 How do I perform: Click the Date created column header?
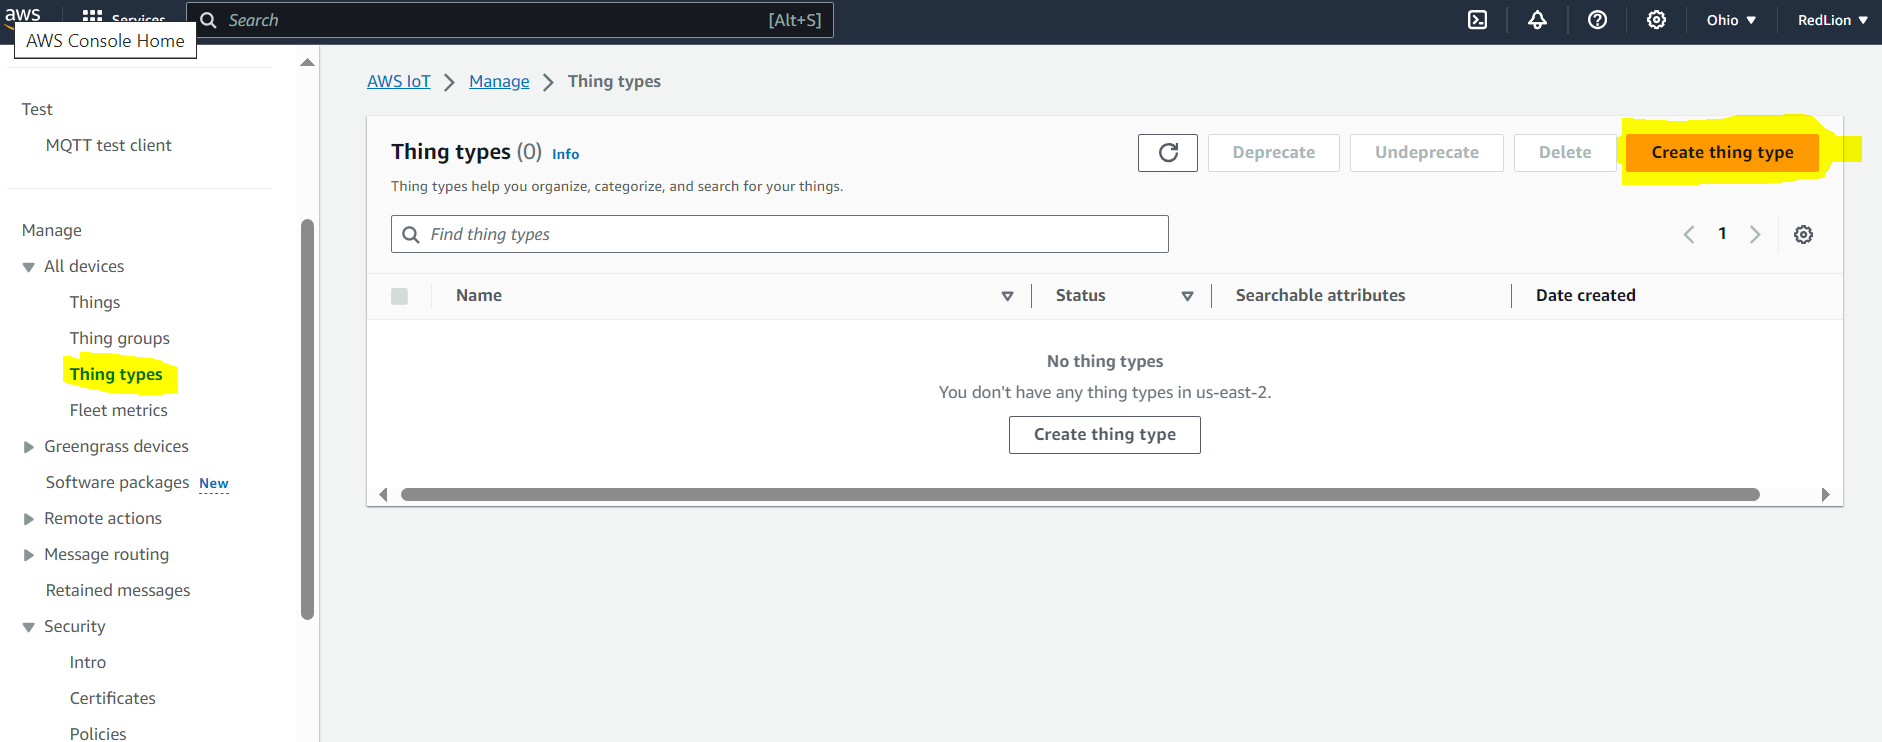(1586, 295)
